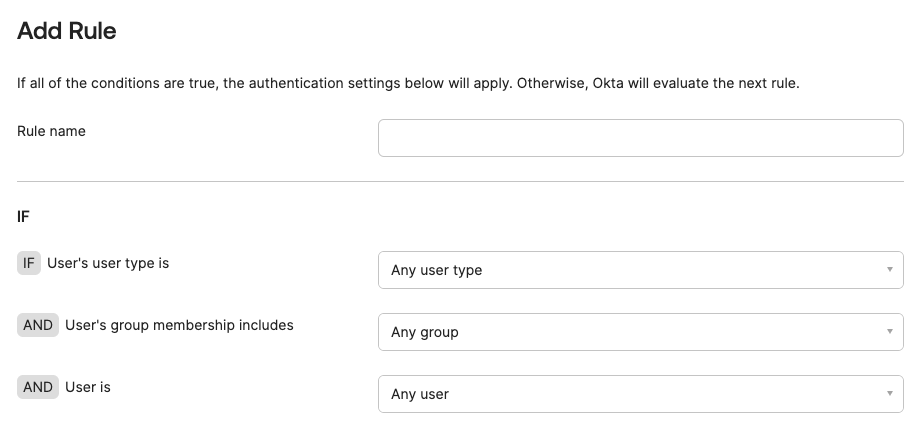The height and width of the screenshot is (424, 919).
Task: Click the arrow on group dropdown
Action: point(889,332)
